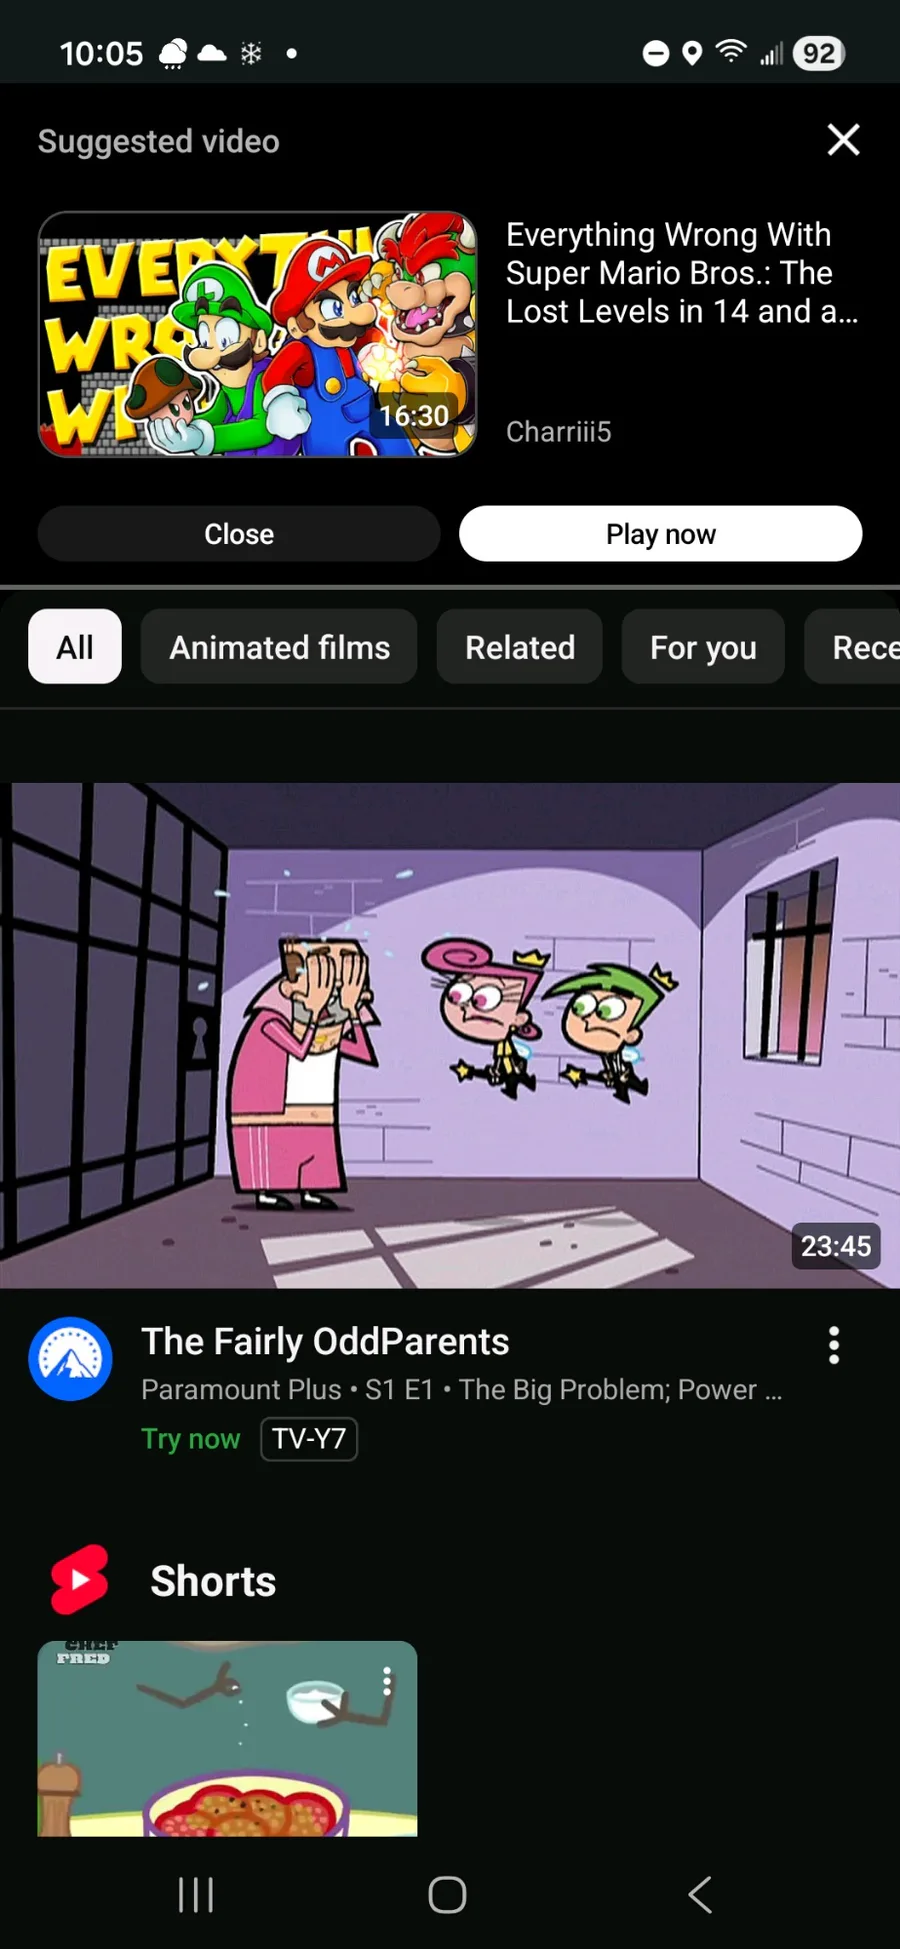Open the battery indicator showing 92
The height and width of the screenshot is (1949, 900).
click(818, 53)
